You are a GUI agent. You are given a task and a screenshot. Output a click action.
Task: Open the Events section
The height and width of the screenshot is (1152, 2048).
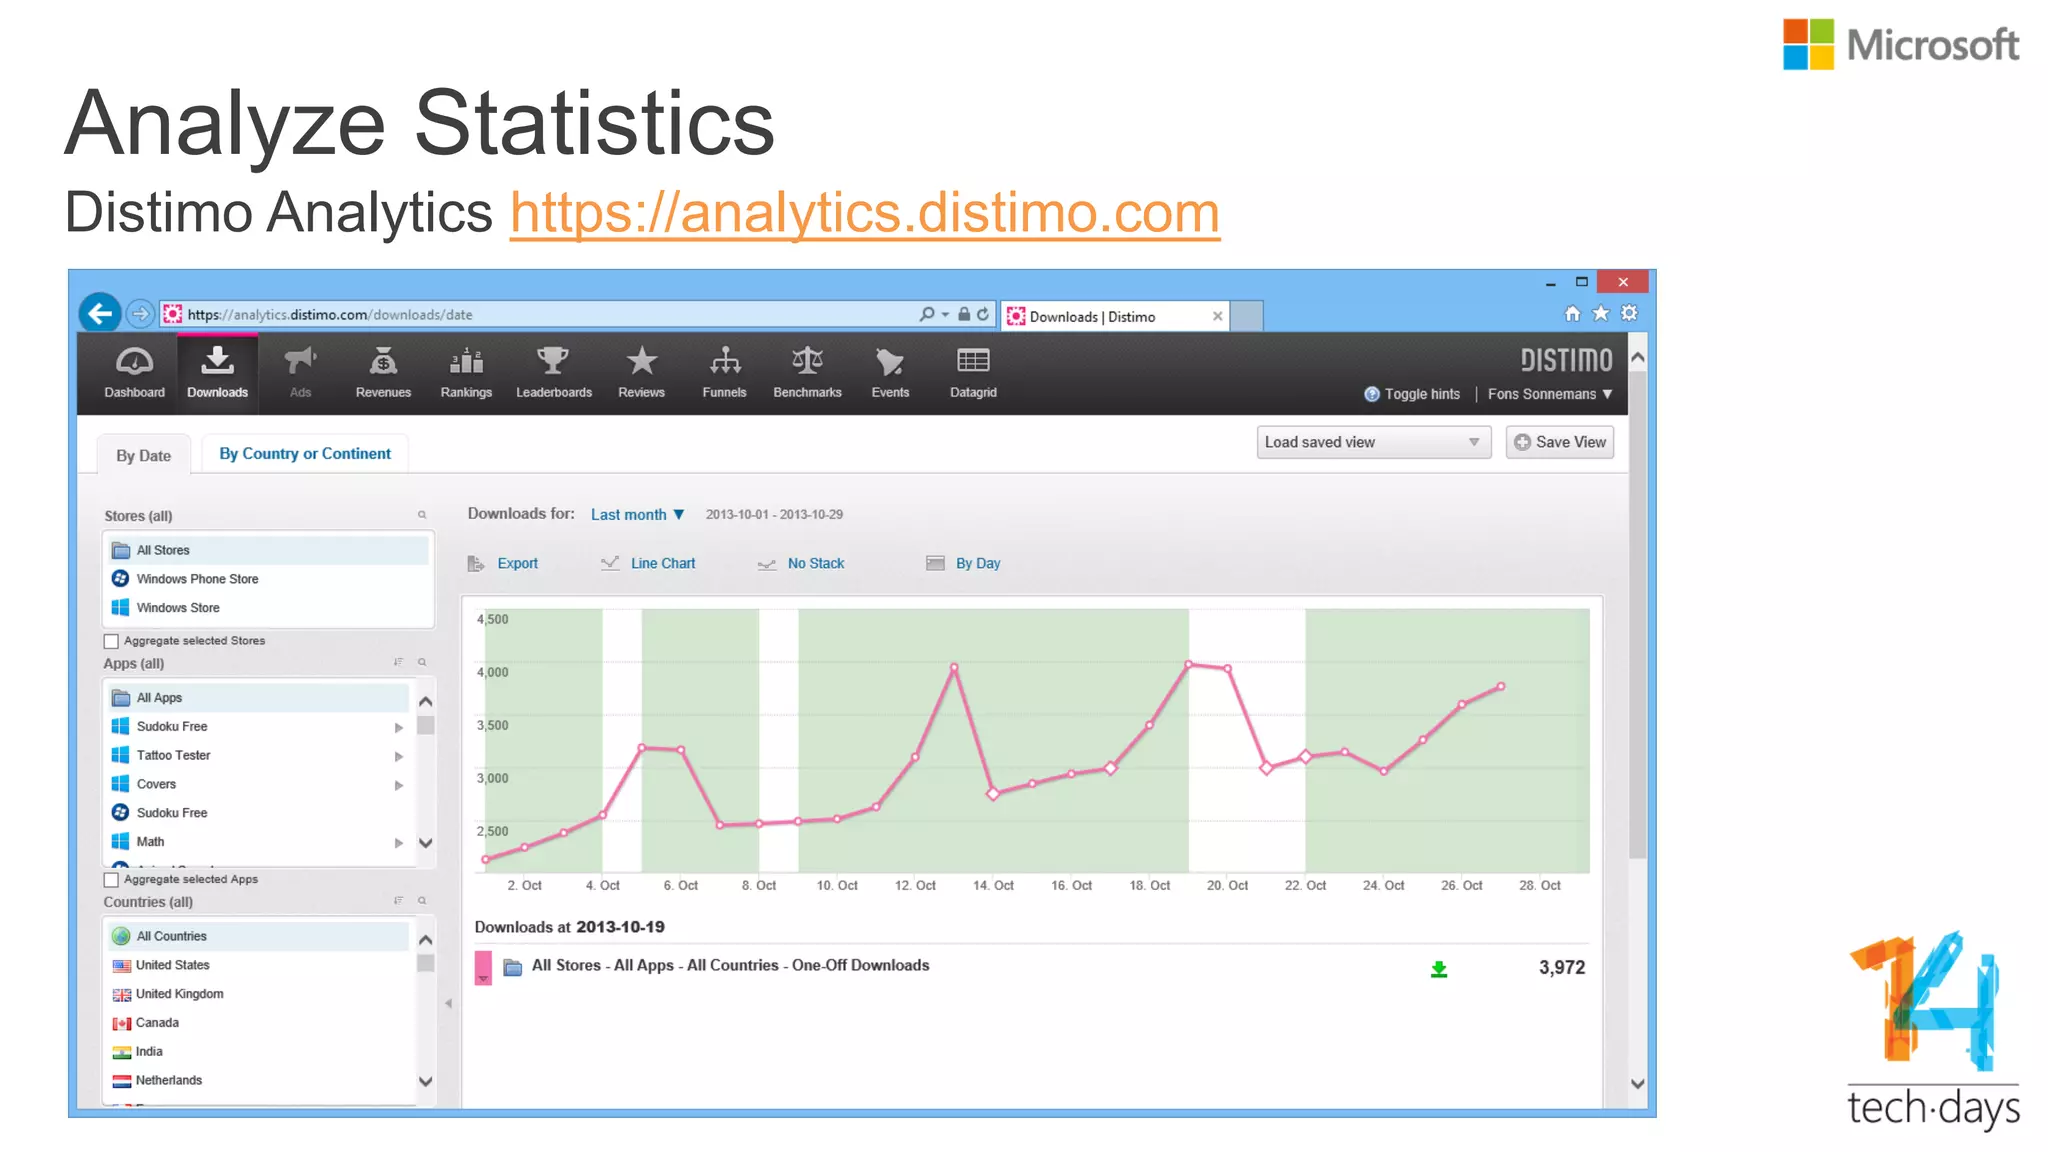(x=890, y=373)
